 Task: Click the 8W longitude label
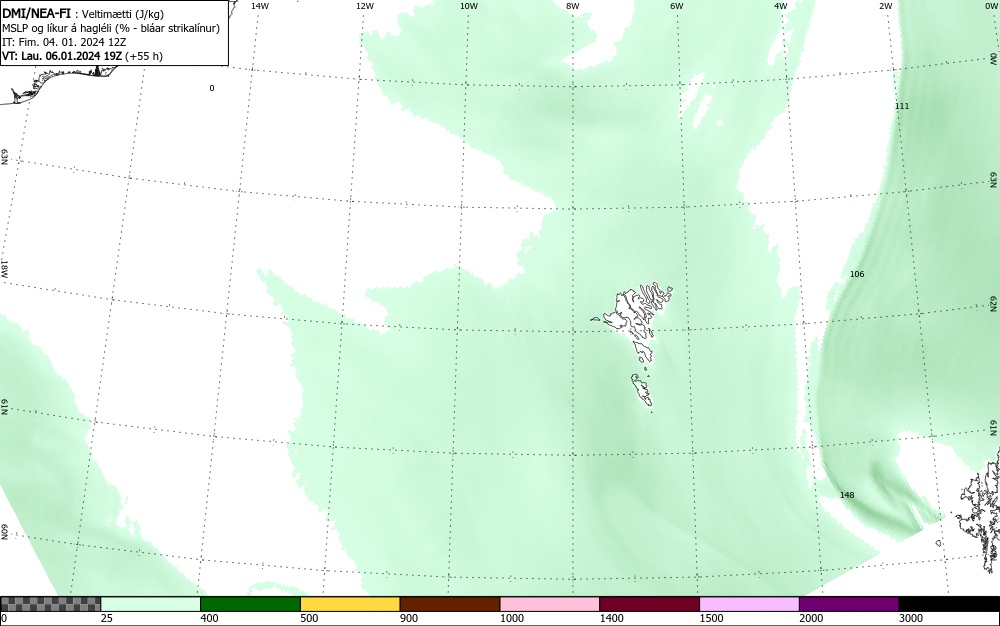(x=573, y=6)
